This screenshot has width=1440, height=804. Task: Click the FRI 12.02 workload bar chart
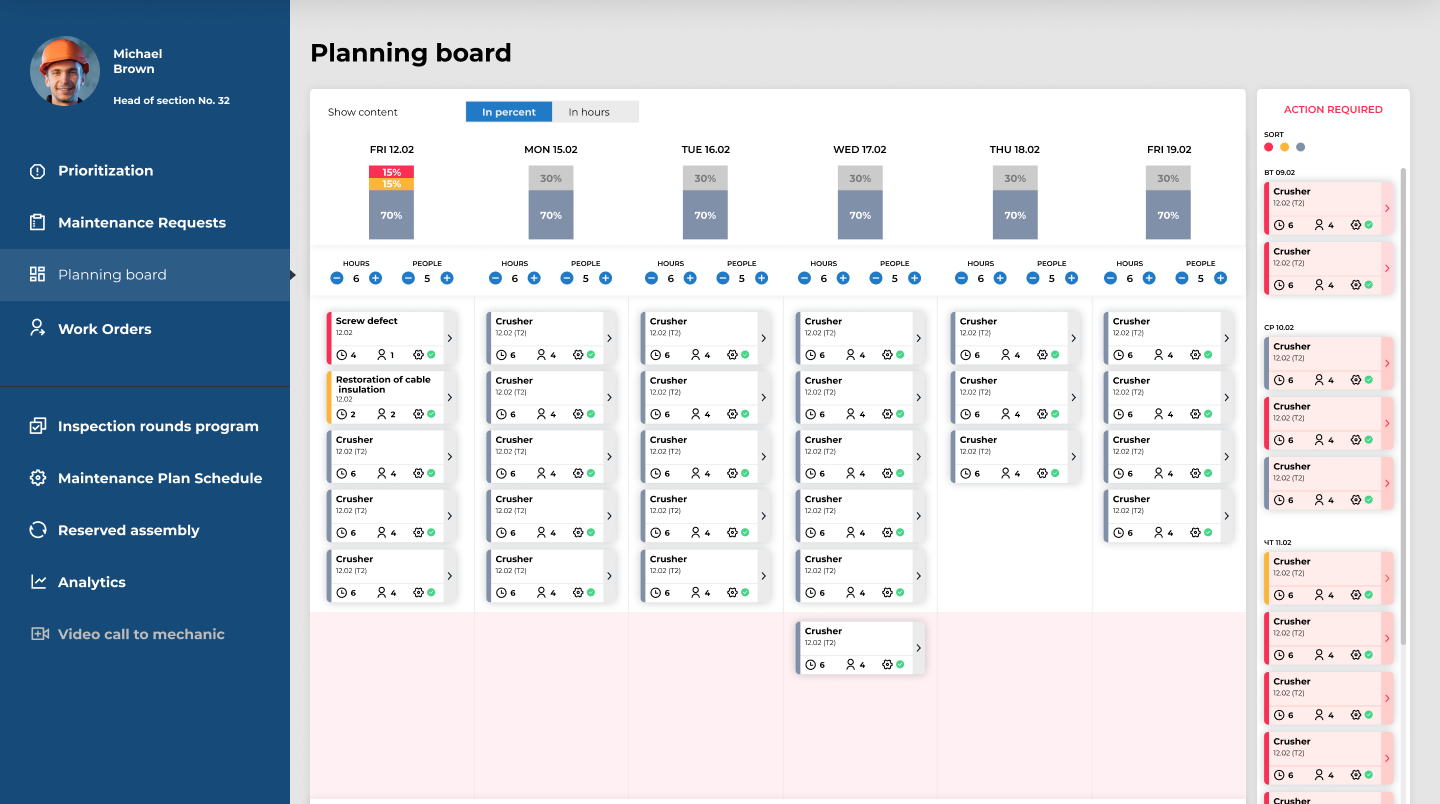click(391, 202)
